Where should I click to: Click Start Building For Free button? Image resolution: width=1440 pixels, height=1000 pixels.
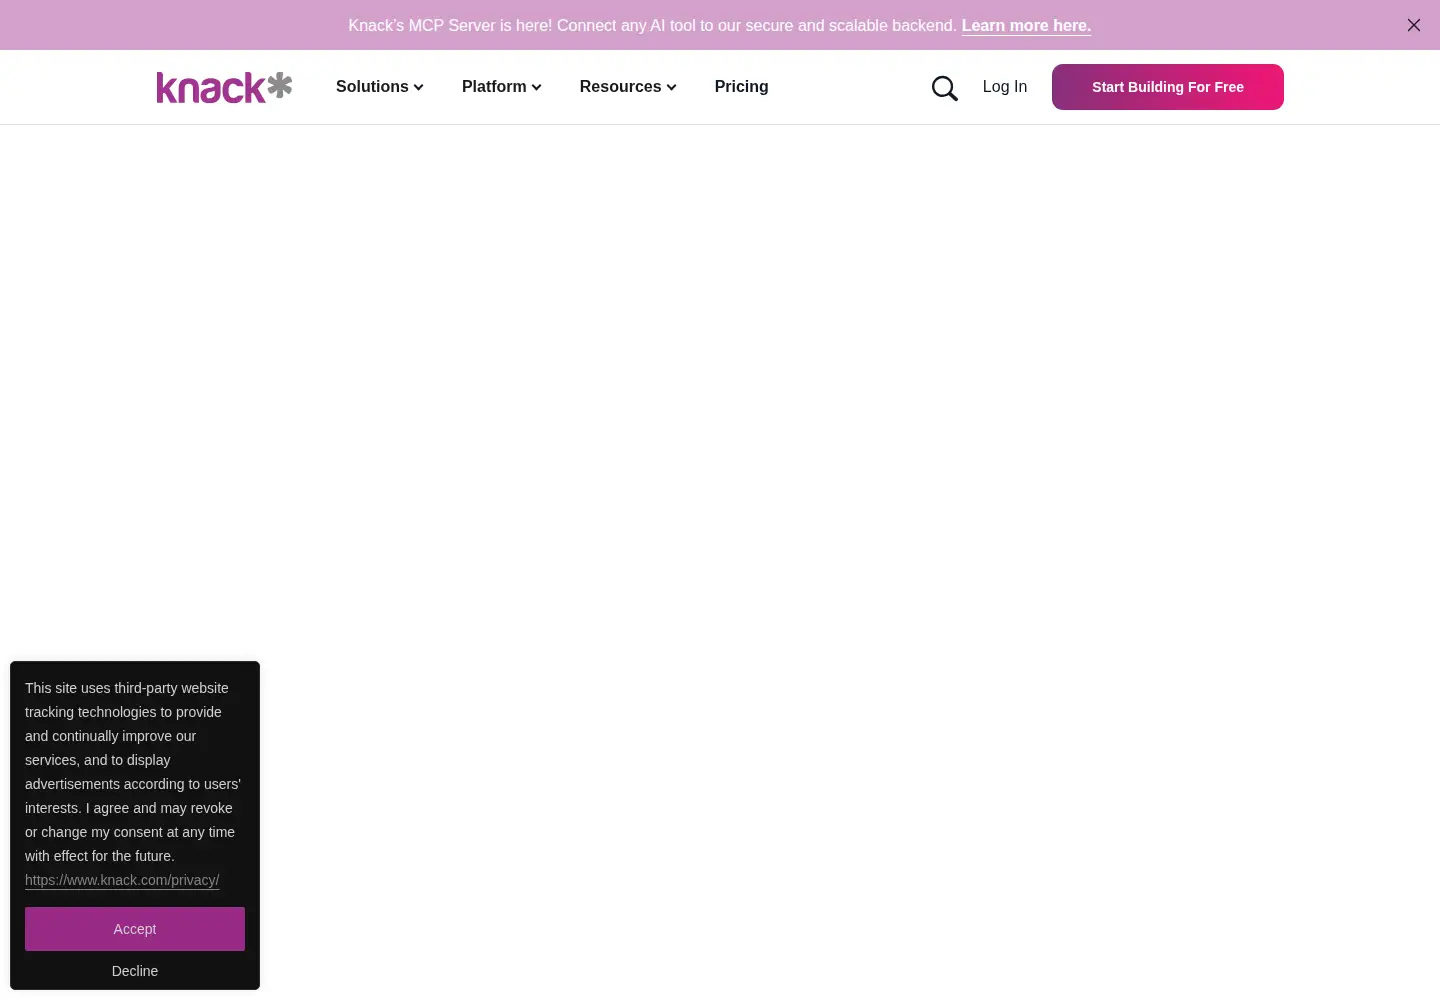coord(1168,87)
